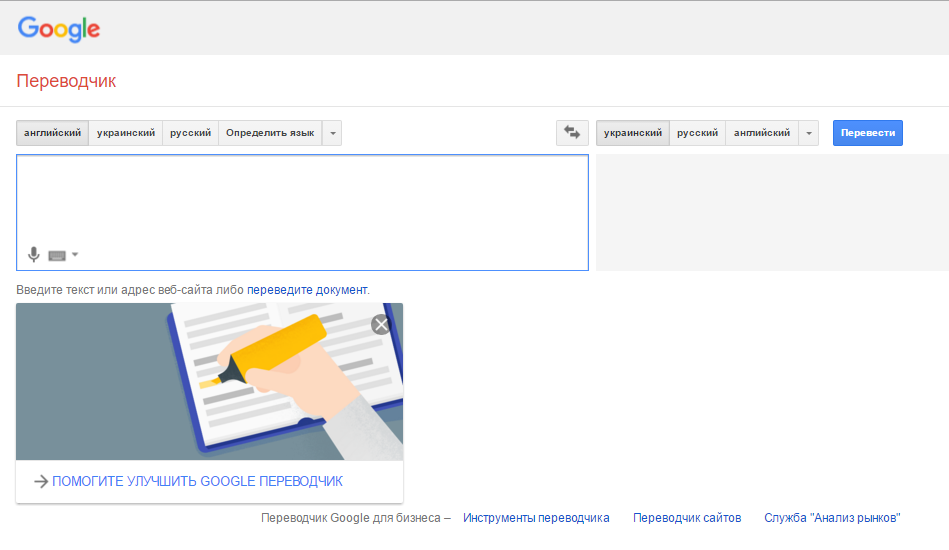The height and width of the screenshot is (550, 949).
Task: Open Служба "Анализ рынков" link
Action: (832, 518)
